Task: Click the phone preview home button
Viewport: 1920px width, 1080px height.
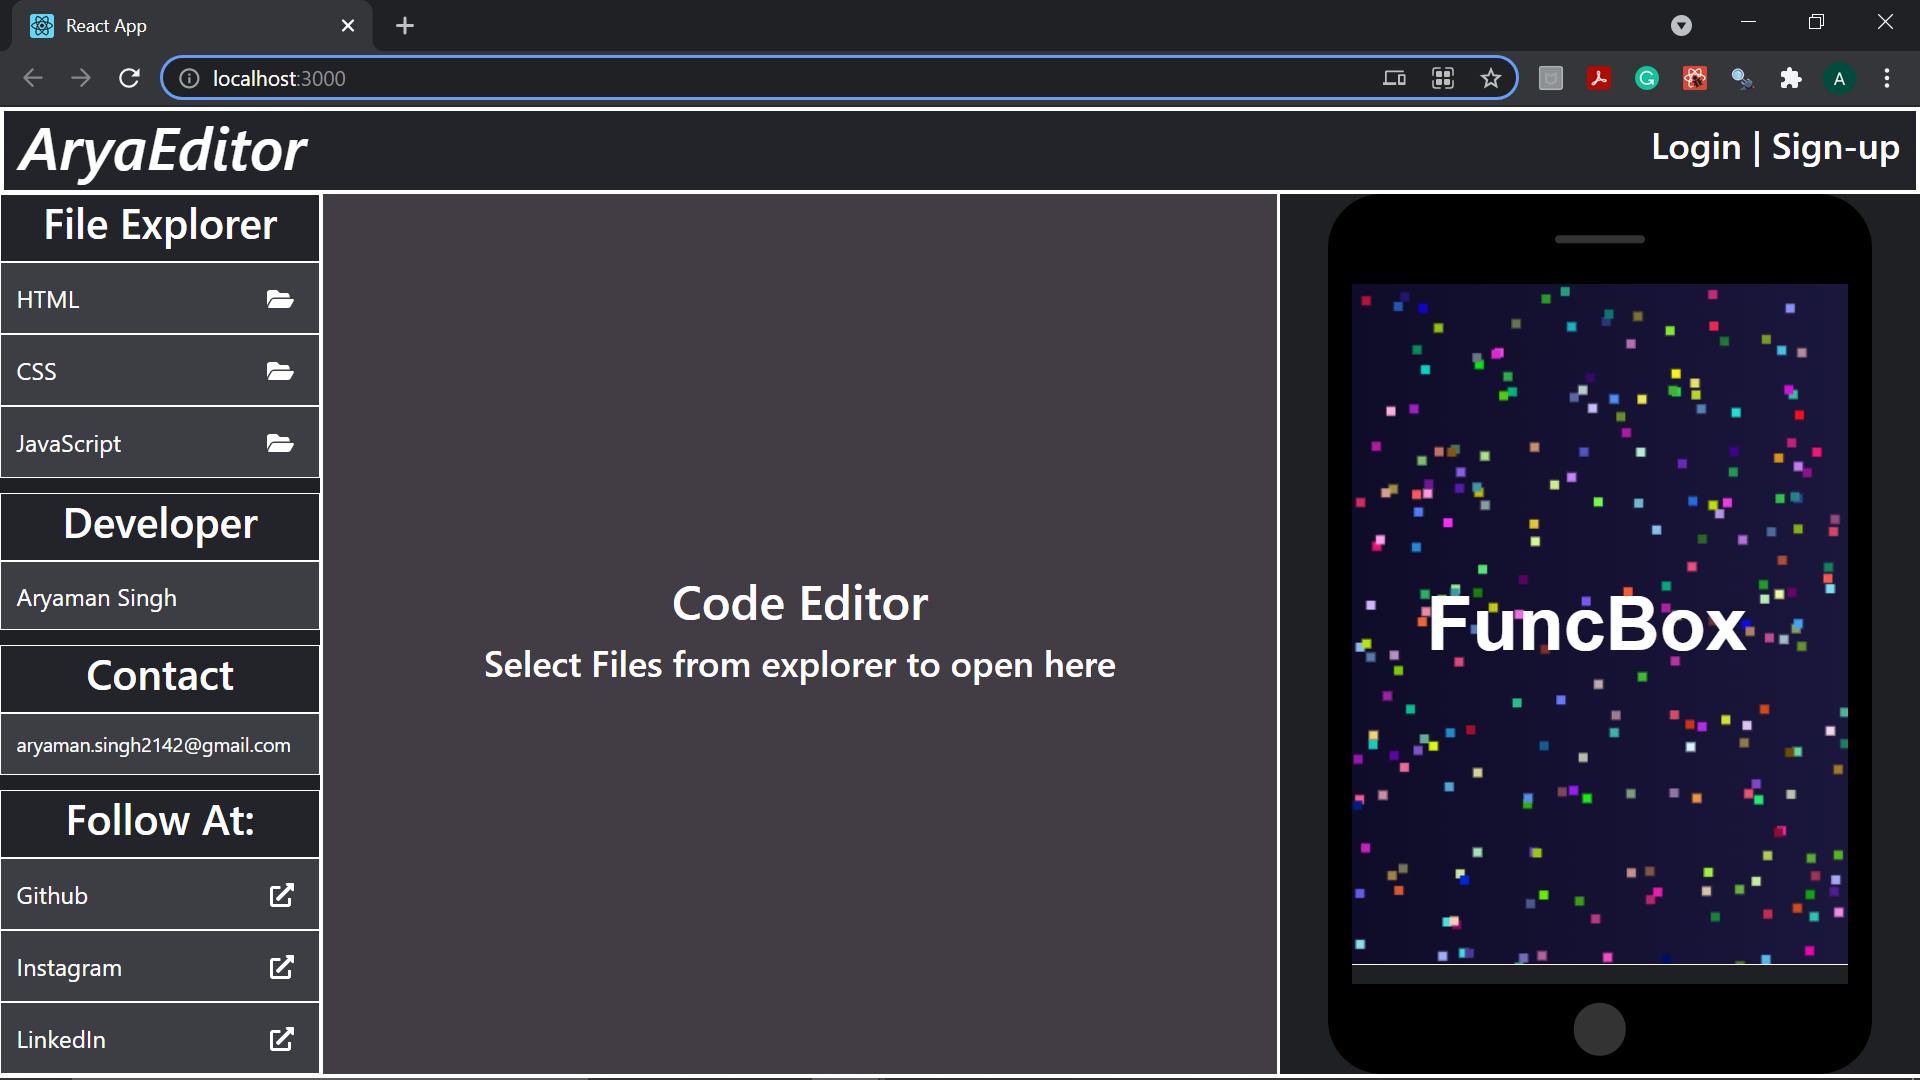Action: [1599, 1029]
